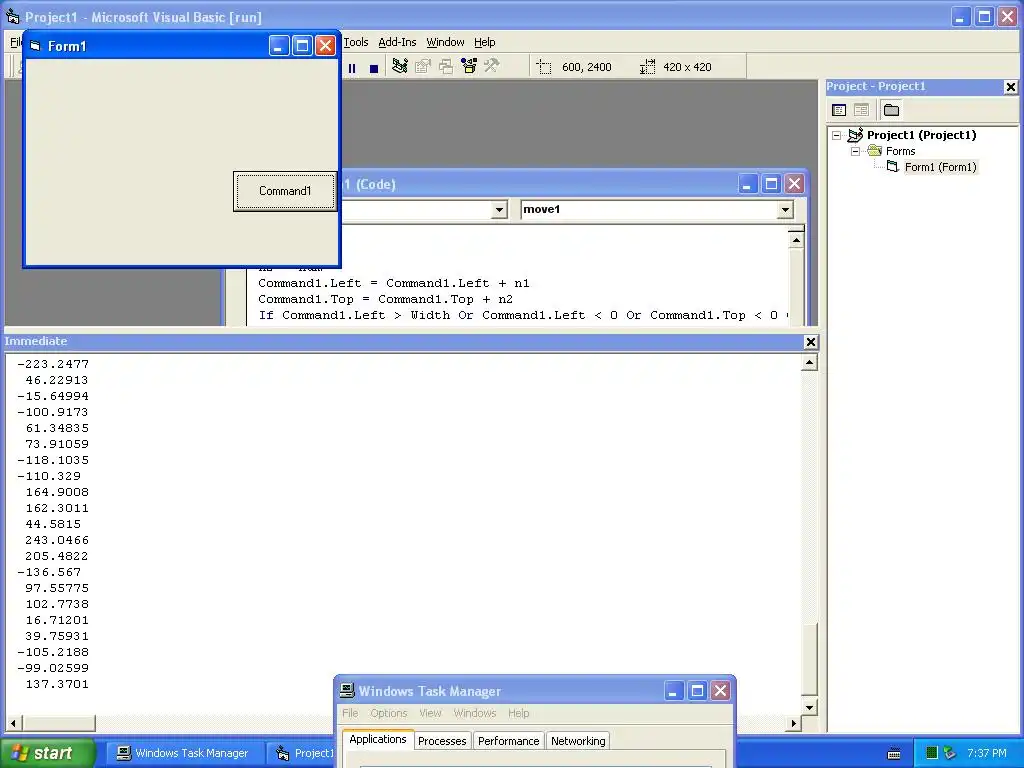This screenshot has width=1024, height=768.
Task: Click scroll-down arrow in Immediate window
Action: point(809,707)
